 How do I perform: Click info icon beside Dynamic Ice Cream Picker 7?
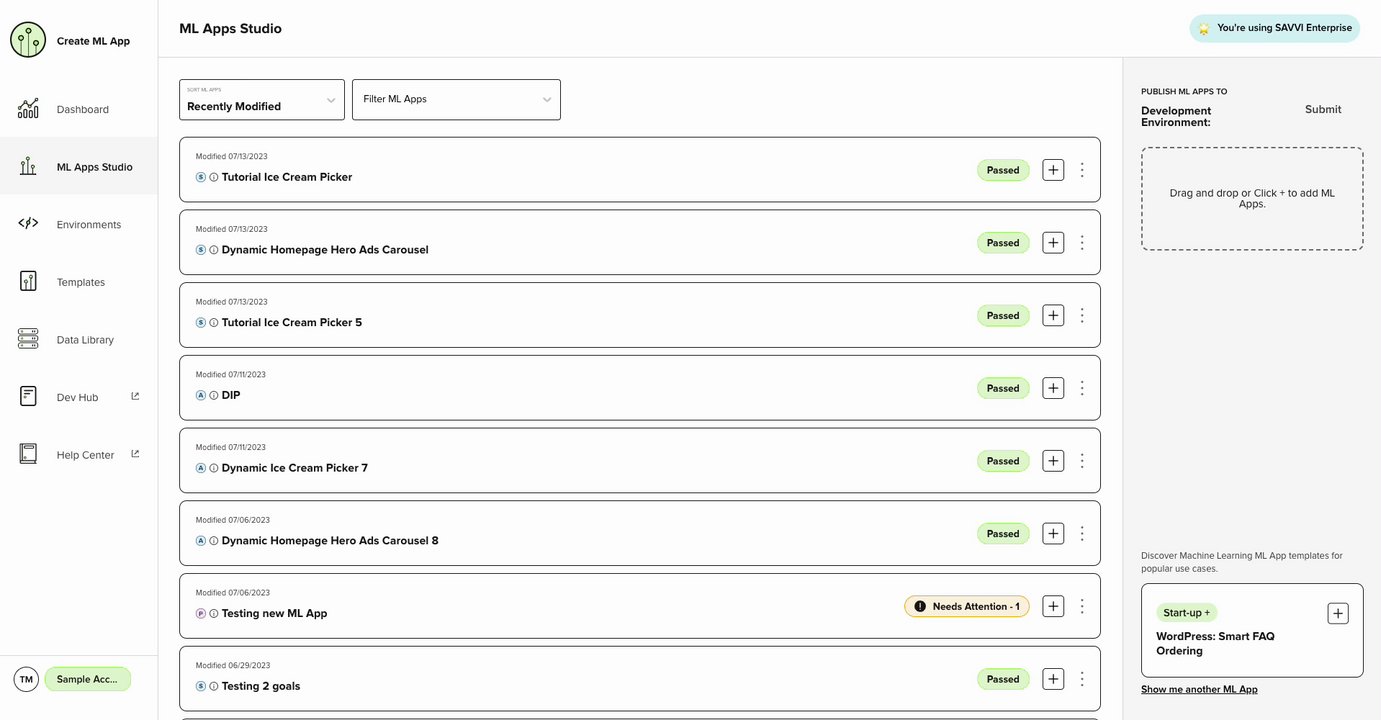coord(213,468)
